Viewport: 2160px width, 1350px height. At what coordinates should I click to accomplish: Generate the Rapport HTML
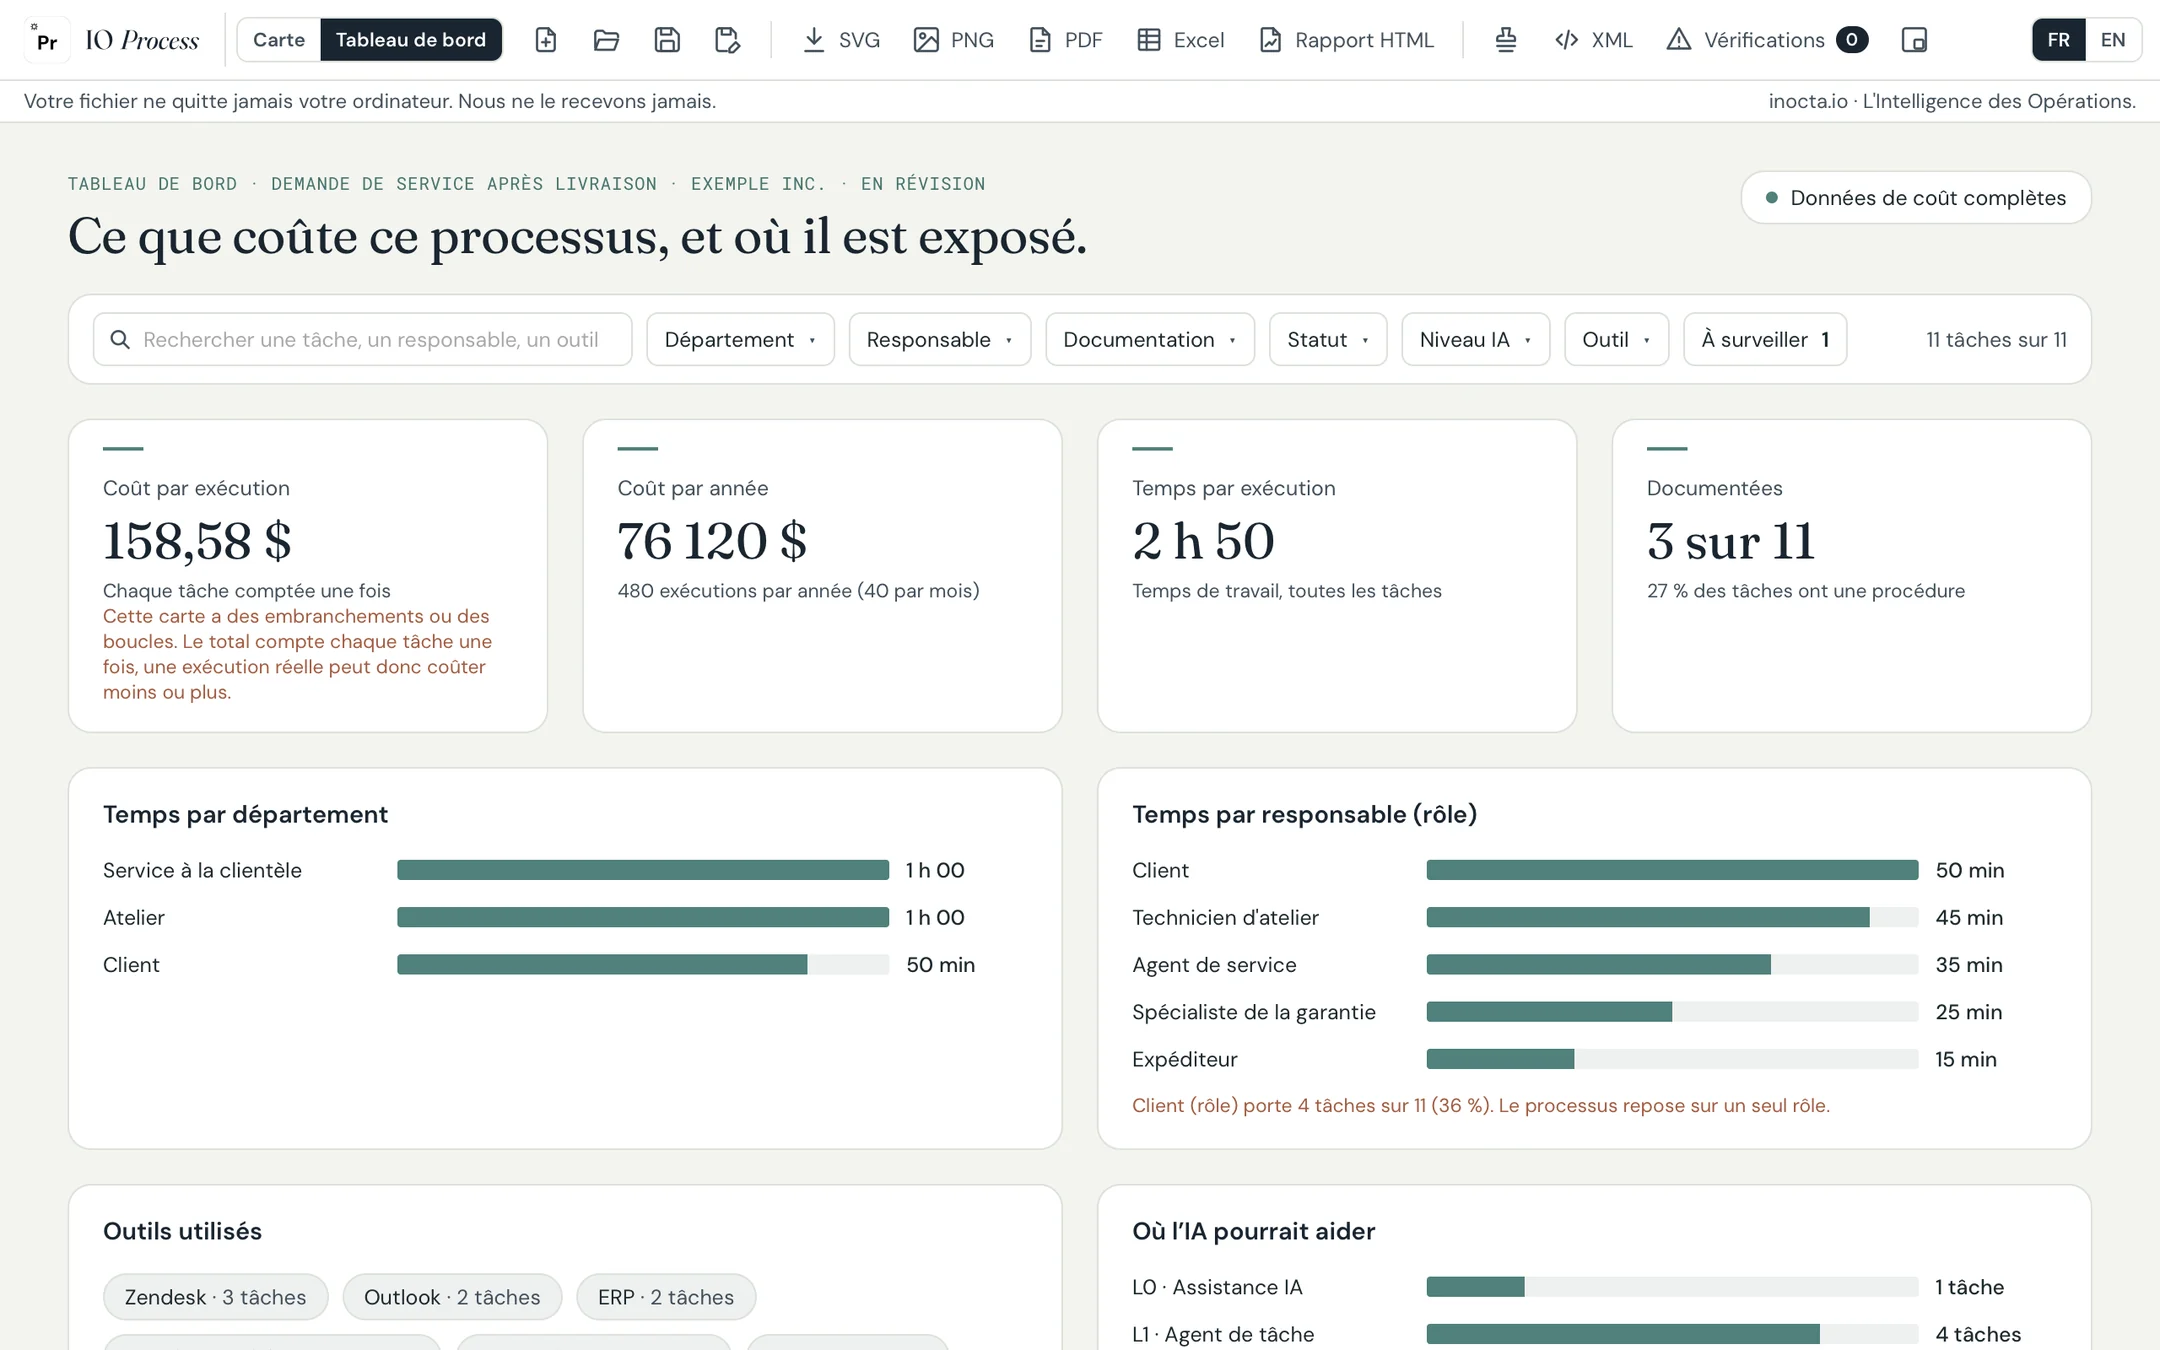point(1347,40)
